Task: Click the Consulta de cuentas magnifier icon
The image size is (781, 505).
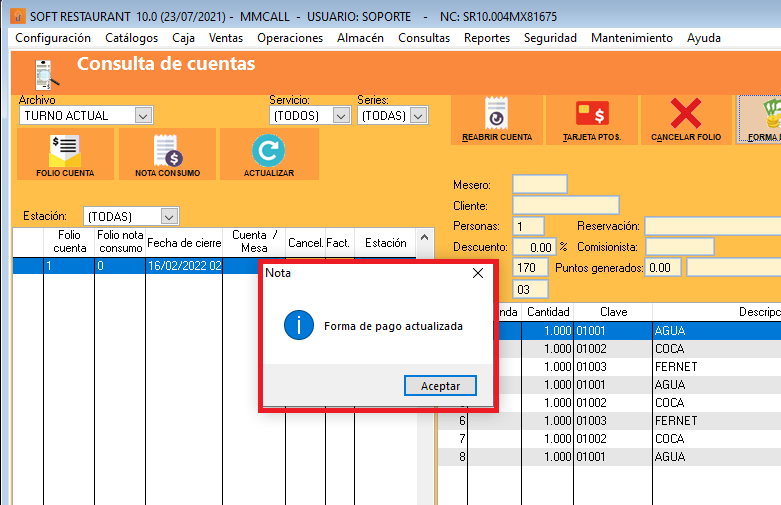Action: [45, 73]
